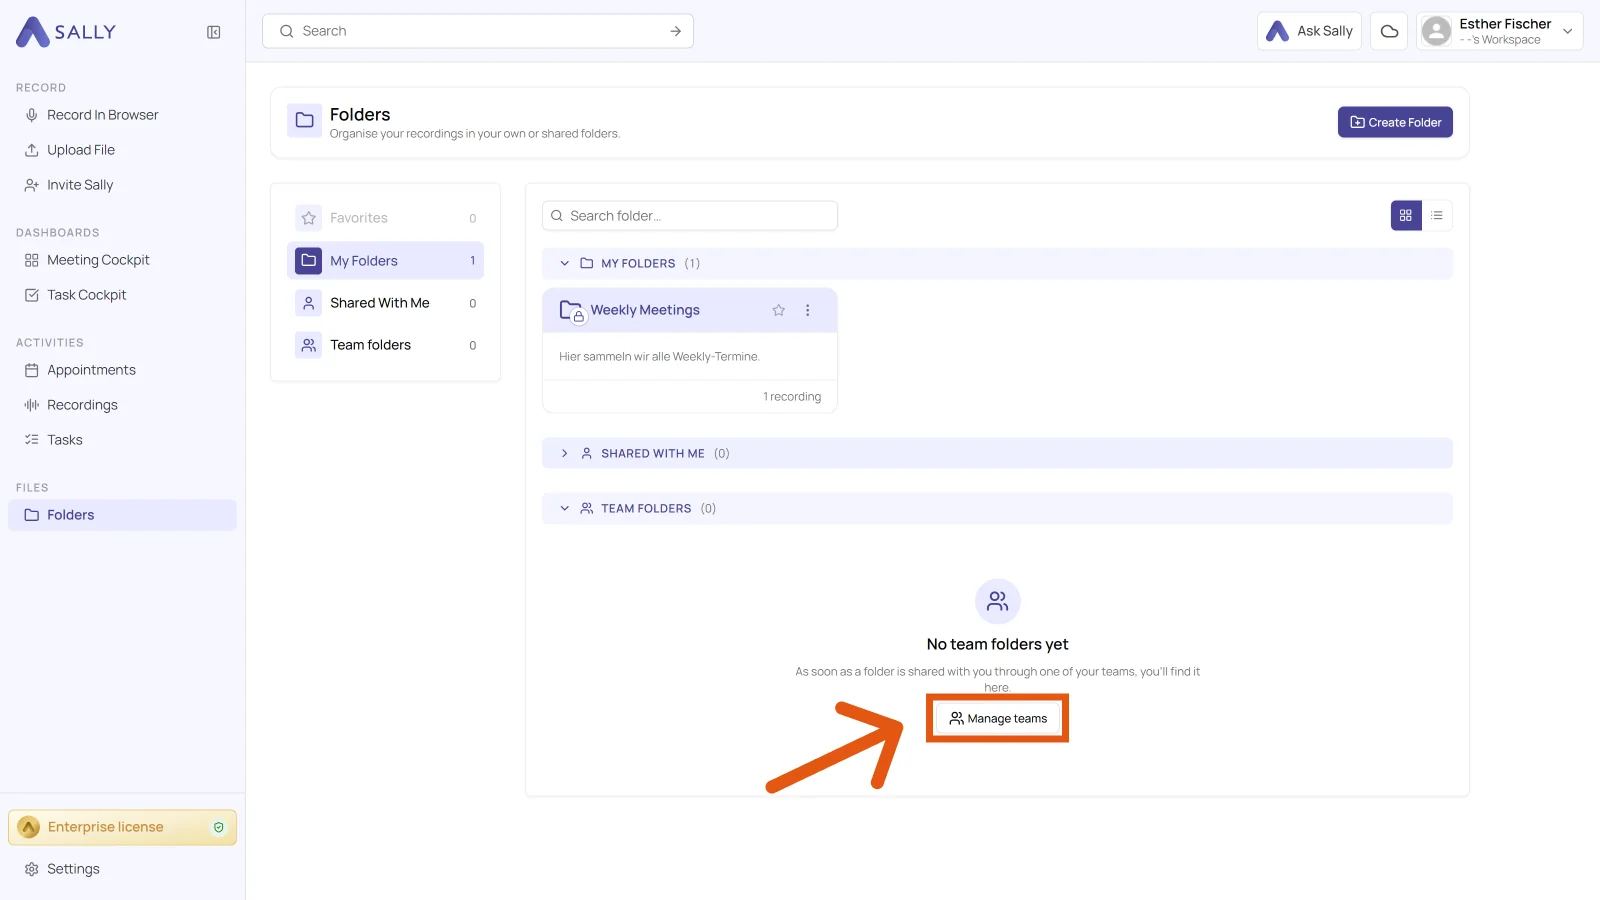This screenshot has width=1600, height=900.
Task: Expand the SHARED WITH ME section
Action: click(x=565, y=453)
